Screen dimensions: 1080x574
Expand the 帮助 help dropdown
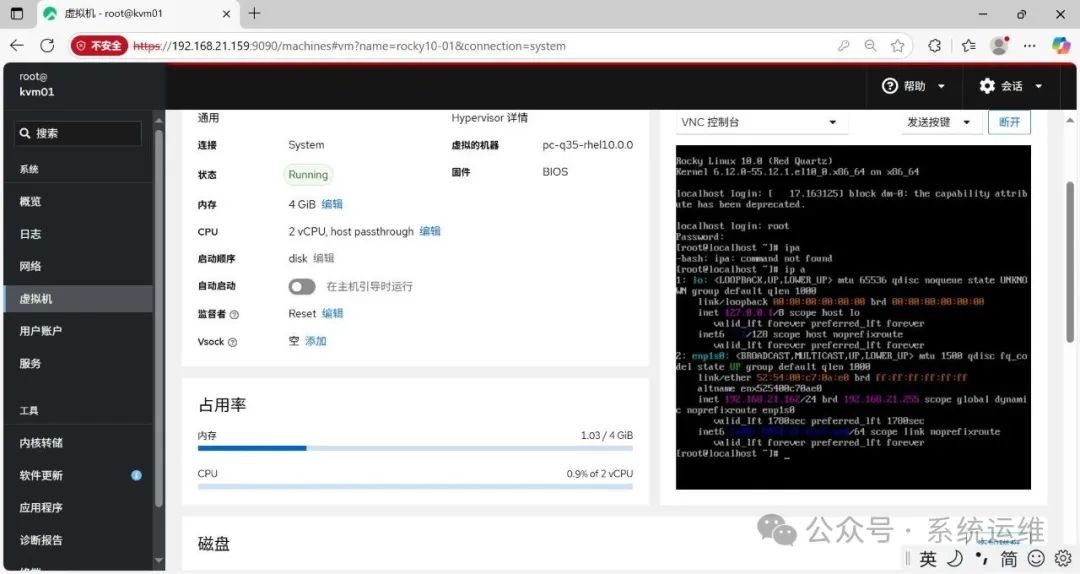click(913, 86)
